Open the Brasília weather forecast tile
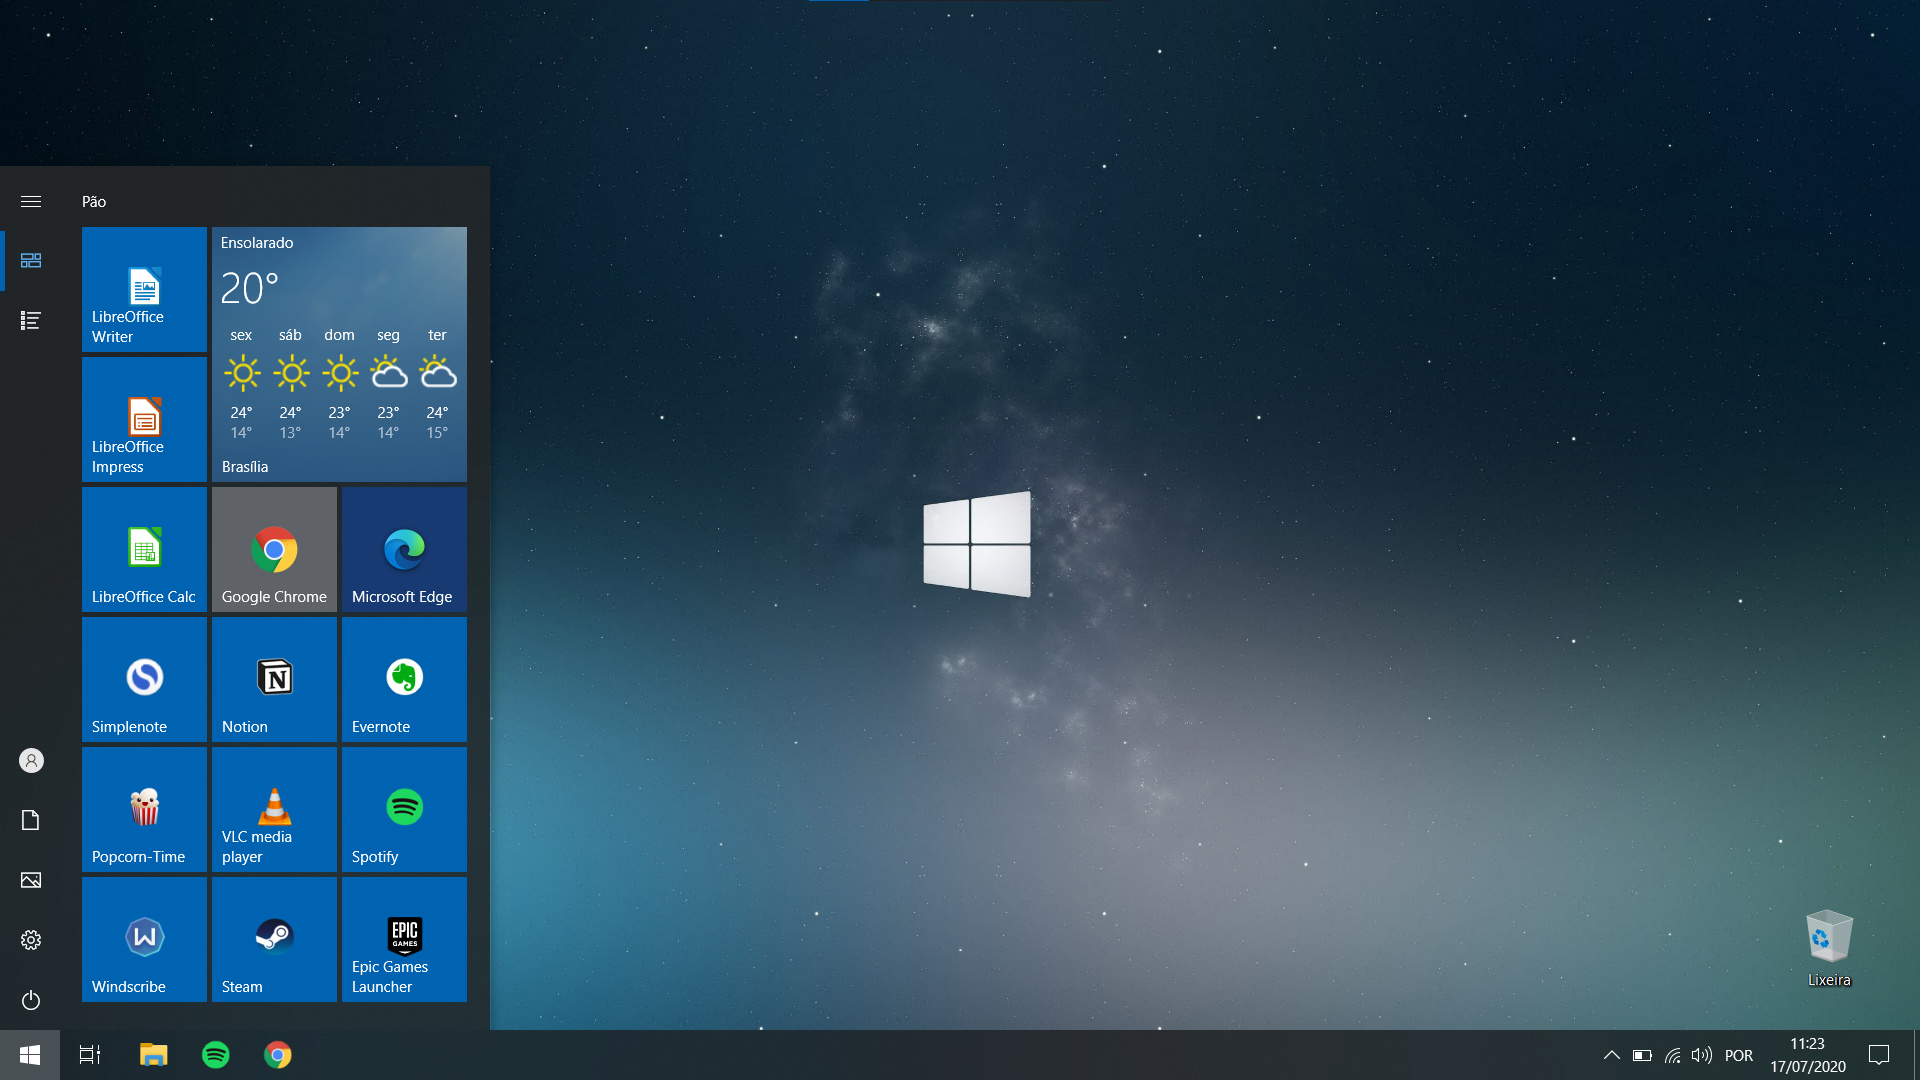Image resolution: width=1920 pixels, height=1080 pixels. click(x=339, y=354)
